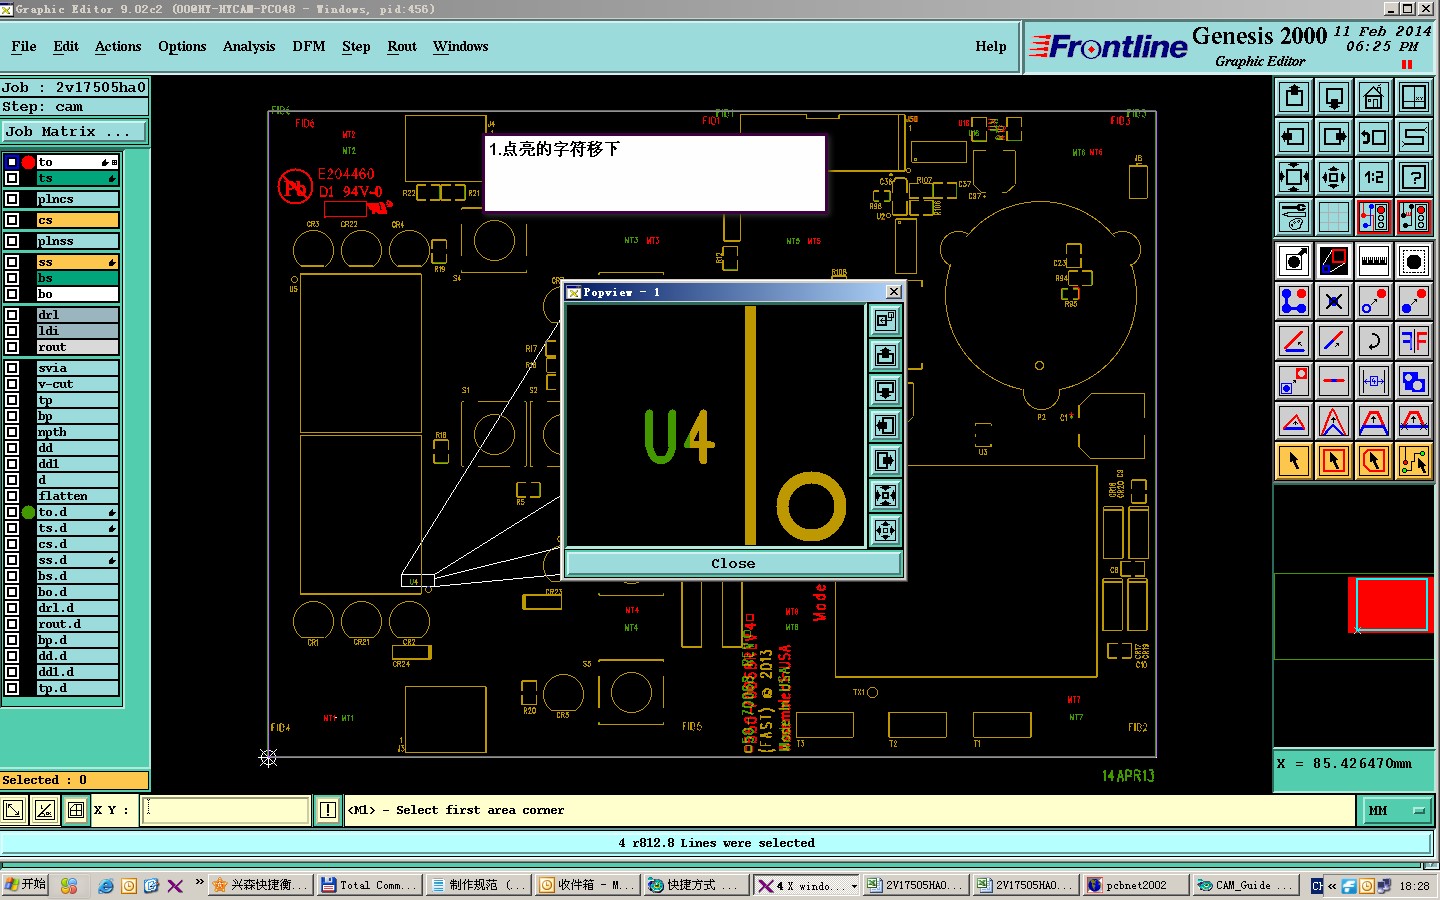Click the Windows Start button

click(x=25, y=885)
